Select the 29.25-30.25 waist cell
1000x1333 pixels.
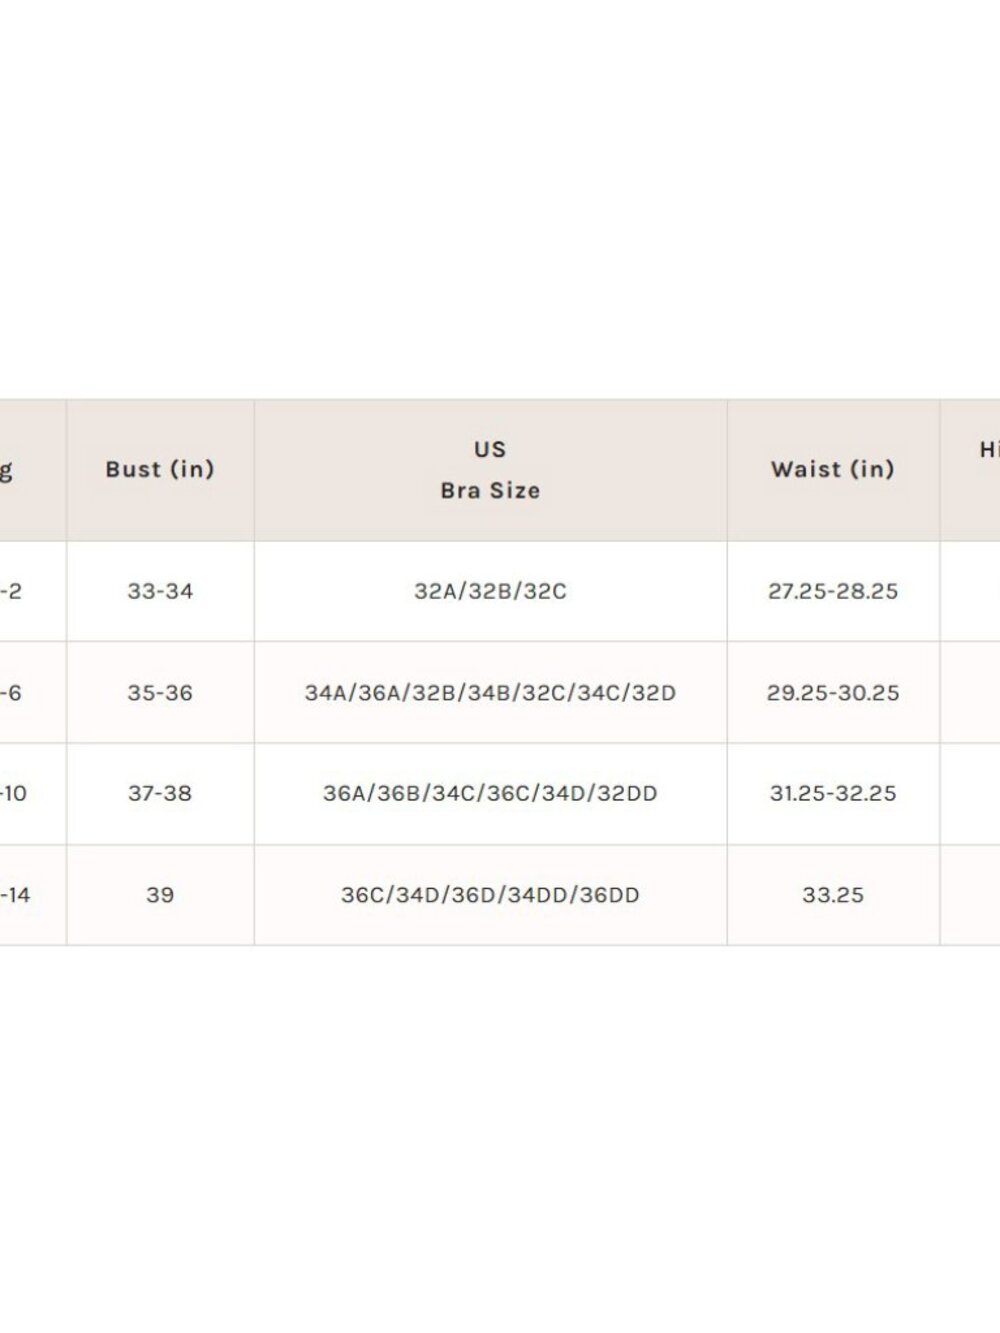coord(833,692)
